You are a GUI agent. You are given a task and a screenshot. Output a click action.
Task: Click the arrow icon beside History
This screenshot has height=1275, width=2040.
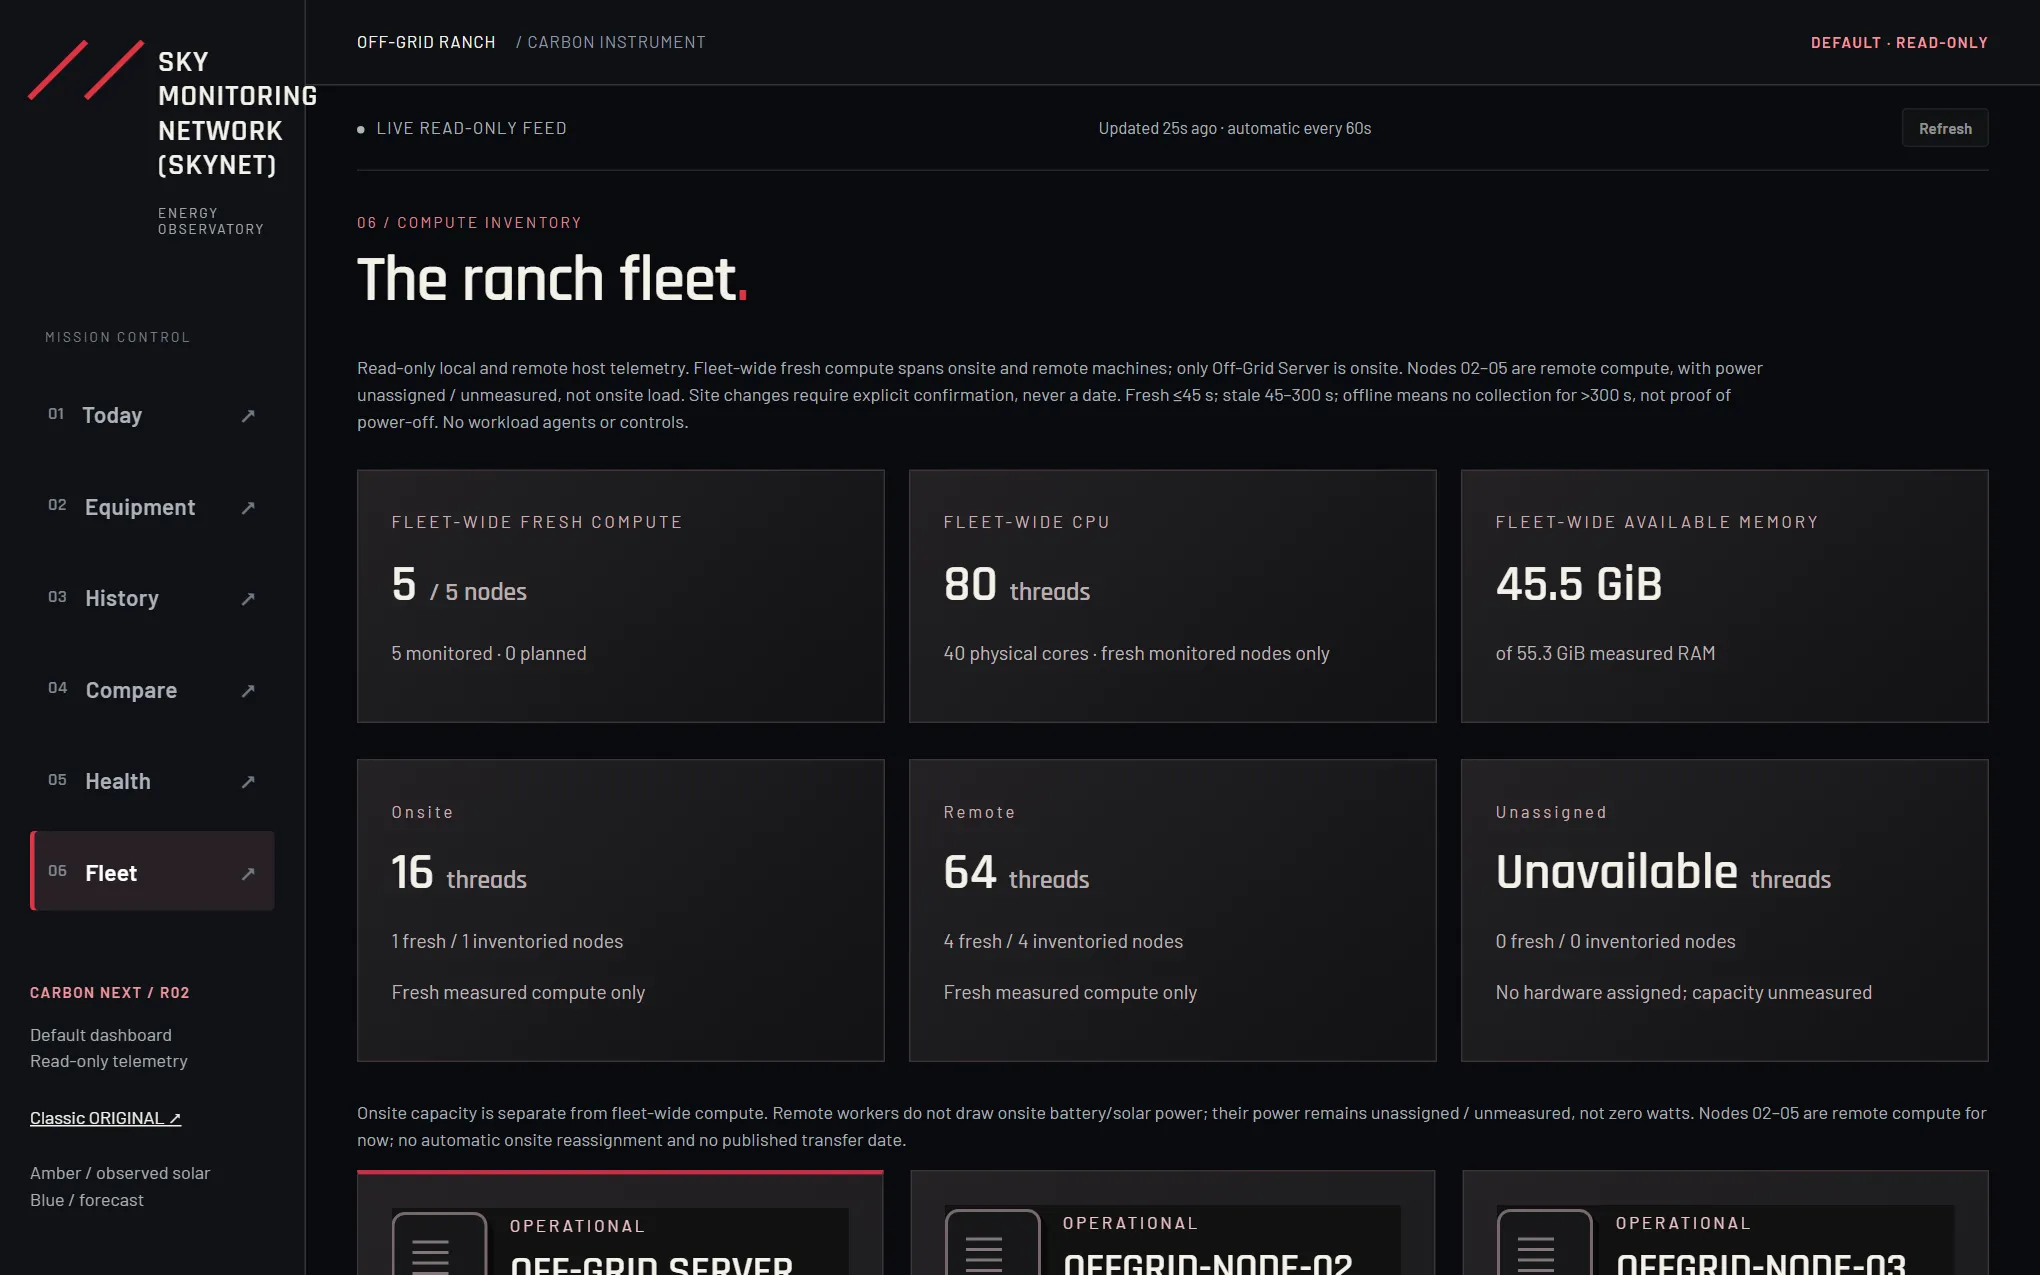click(x=248, y=599)
